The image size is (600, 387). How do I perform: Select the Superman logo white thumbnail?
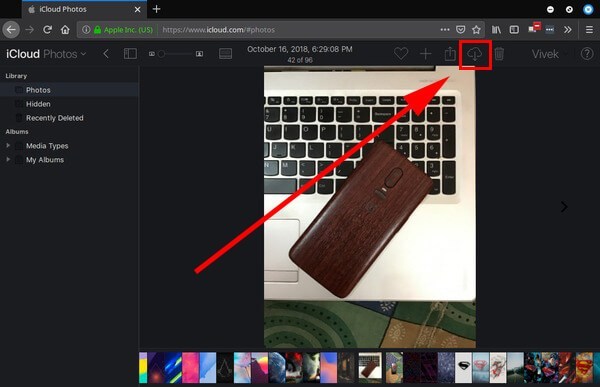click(463, 368)
